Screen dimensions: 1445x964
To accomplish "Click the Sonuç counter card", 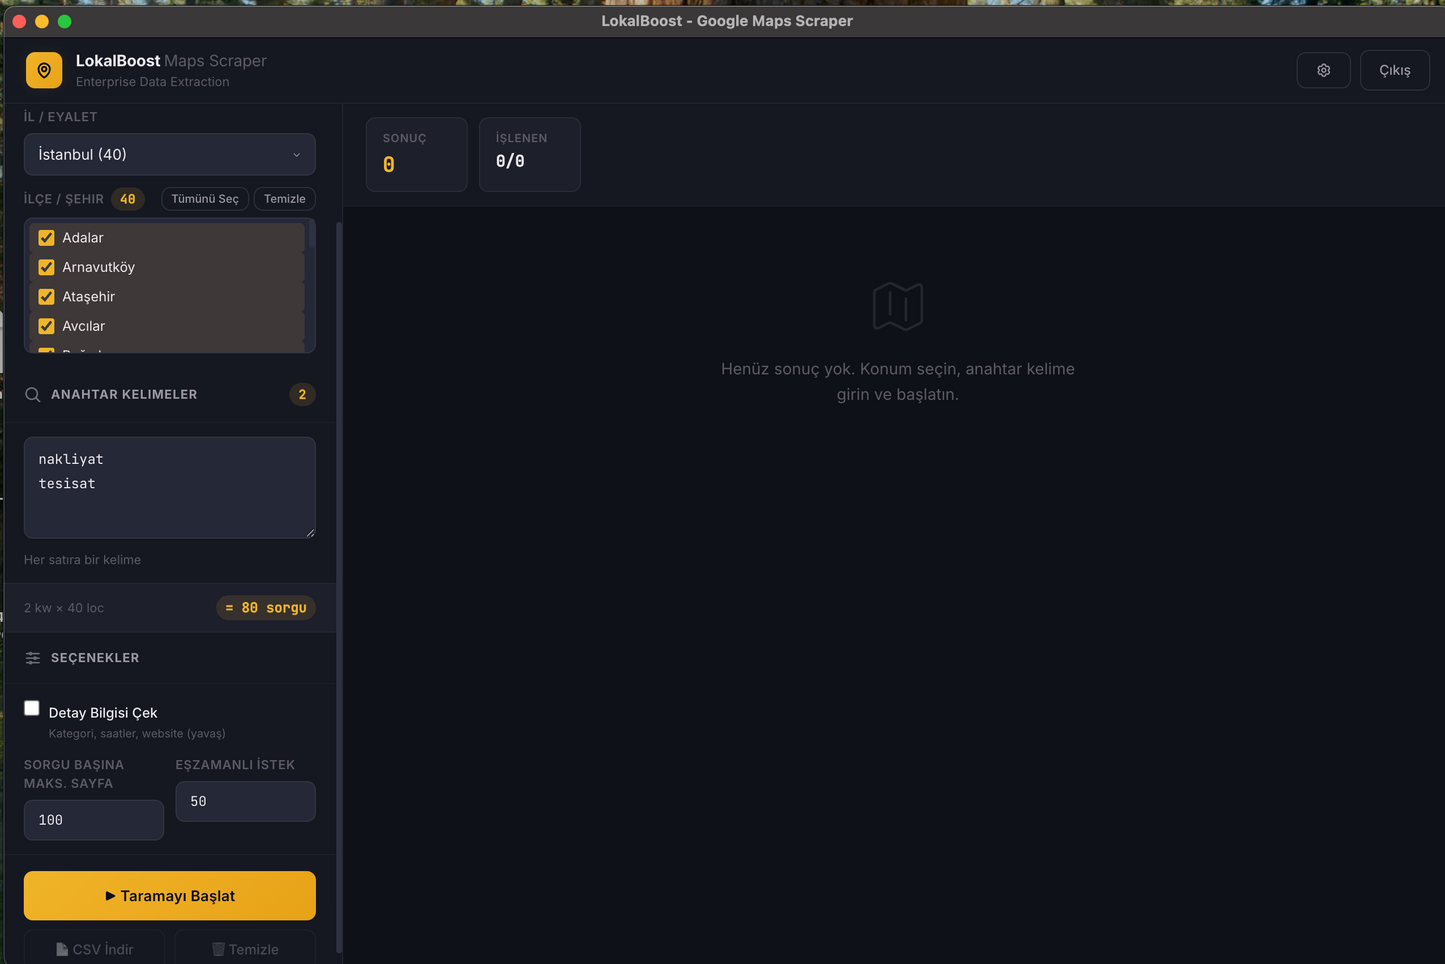I will click(x=416, y=154).
